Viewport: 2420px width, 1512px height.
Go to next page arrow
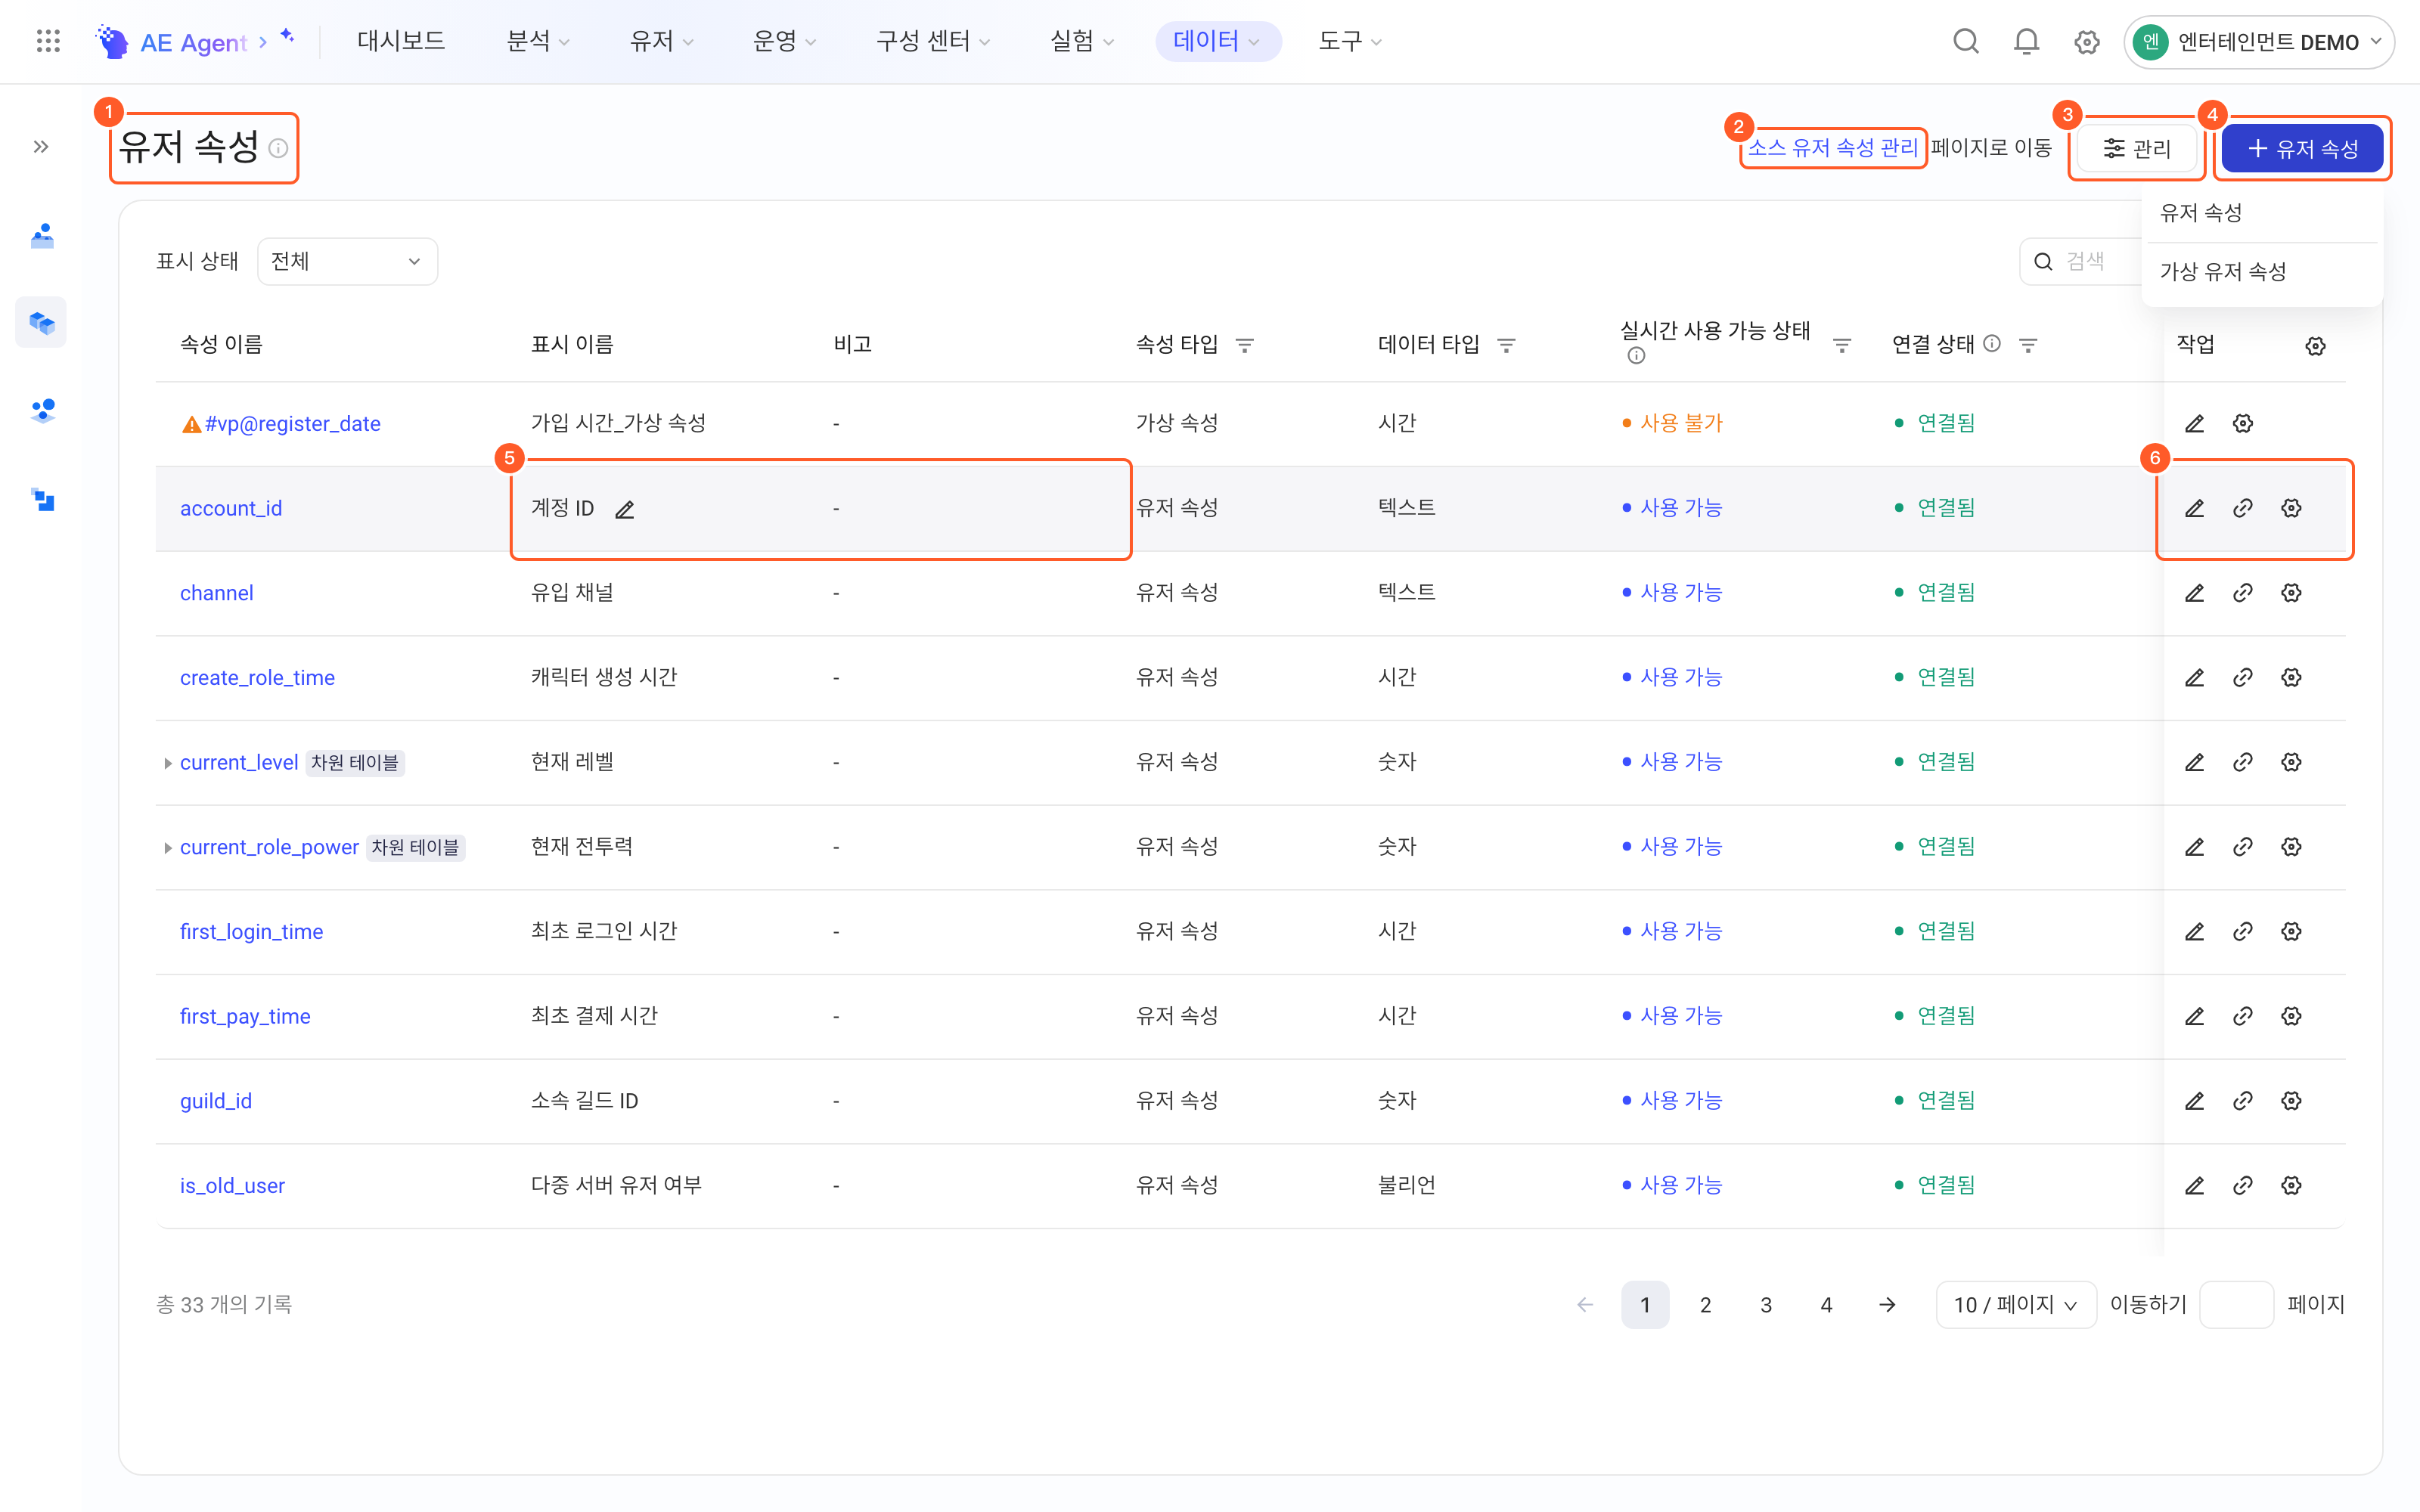(1887, 1305)
